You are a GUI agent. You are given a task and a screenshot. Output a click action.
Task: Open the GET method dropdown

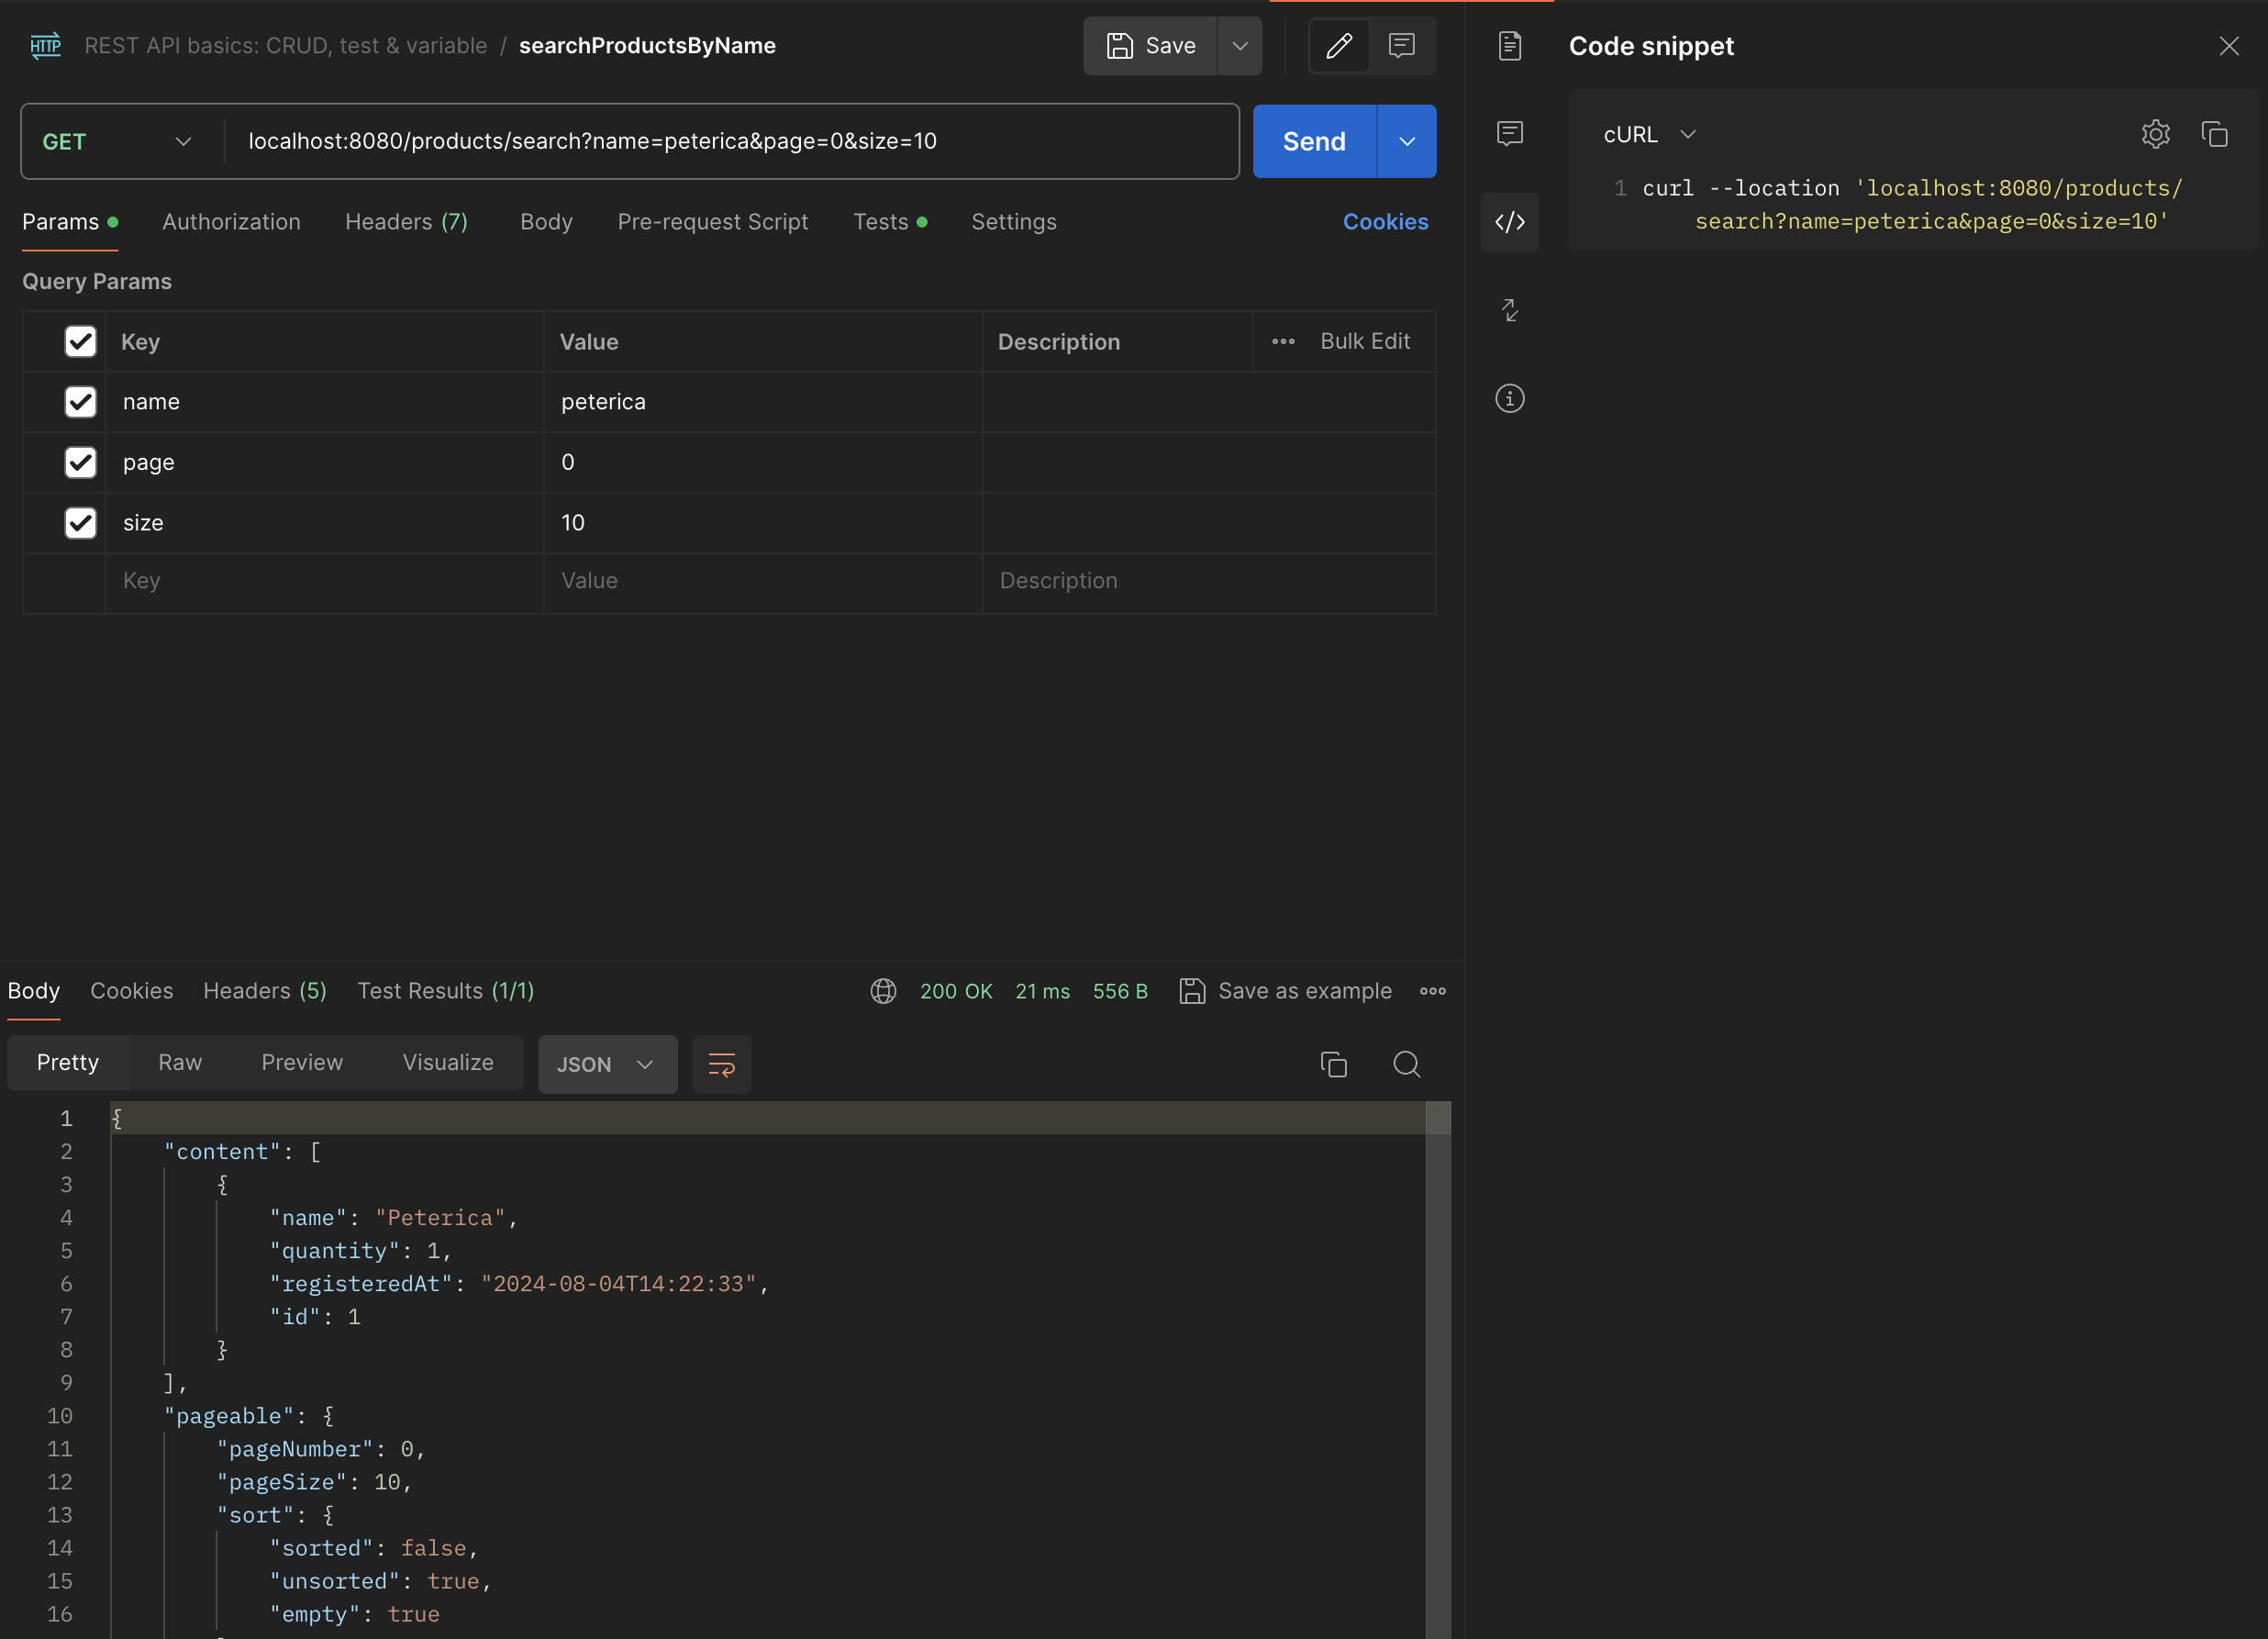click(x=117, y=142)
